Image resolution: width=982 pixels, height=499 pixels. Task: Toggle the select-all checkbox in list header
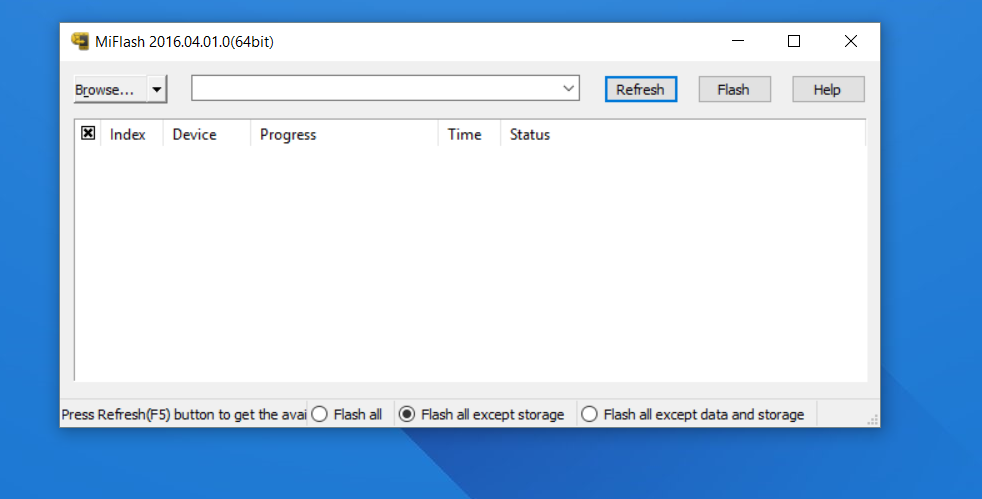click(x=88, y=134)
